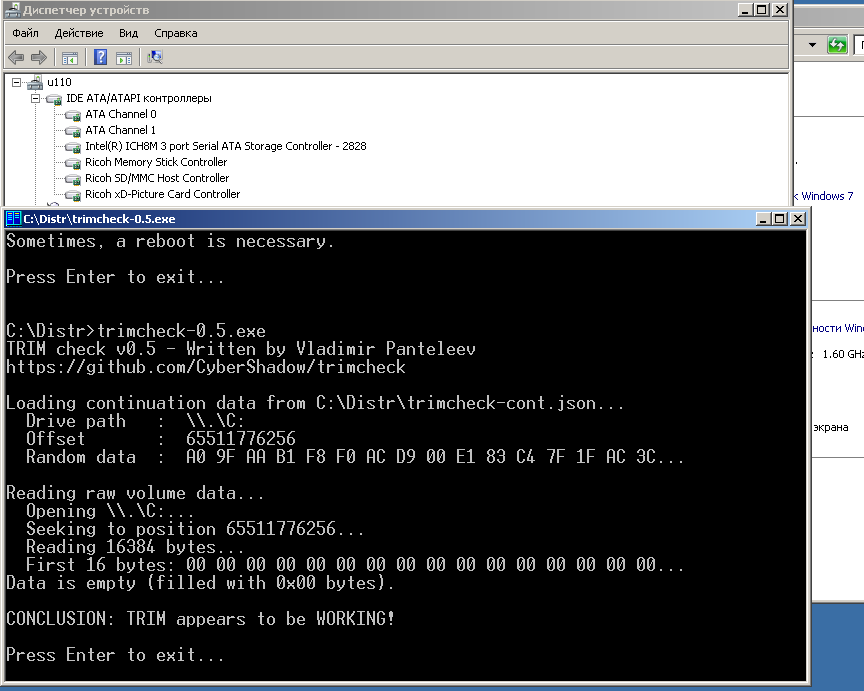Open the Файл menu
Image resolution: width=864 pixels, height=691 pixels.
pyautogui.click(x=25, y=33)
